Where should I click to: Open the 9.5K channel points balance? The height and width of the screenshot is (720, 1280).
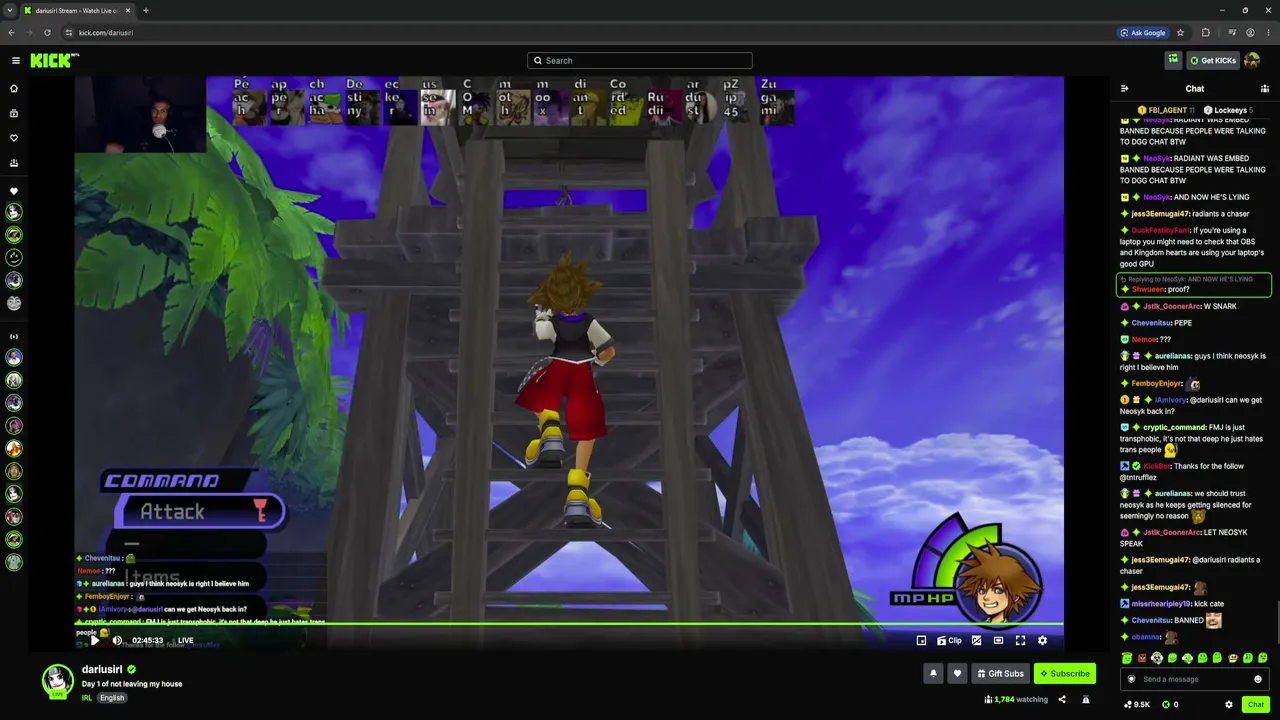(x=1137, y=705)
